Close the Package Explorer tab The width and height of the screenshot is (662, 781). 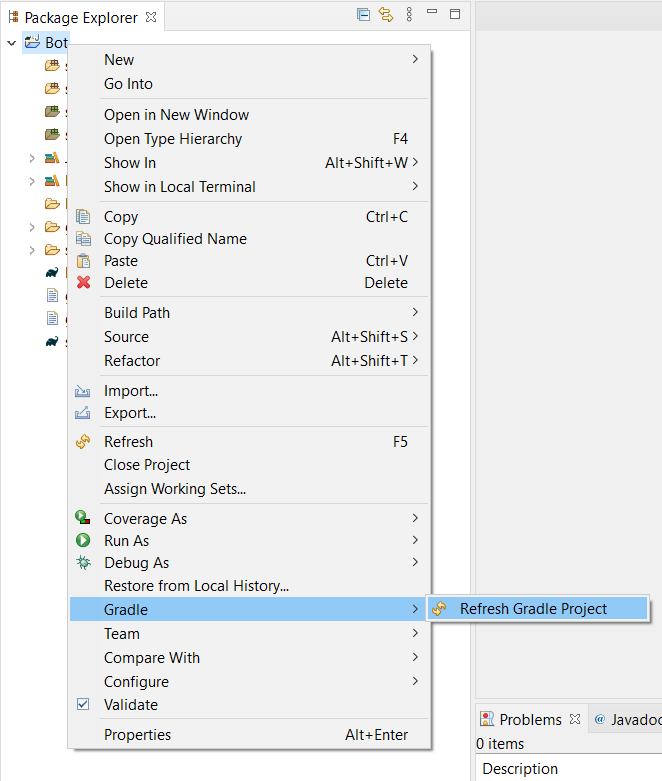[x=151, y=17]
